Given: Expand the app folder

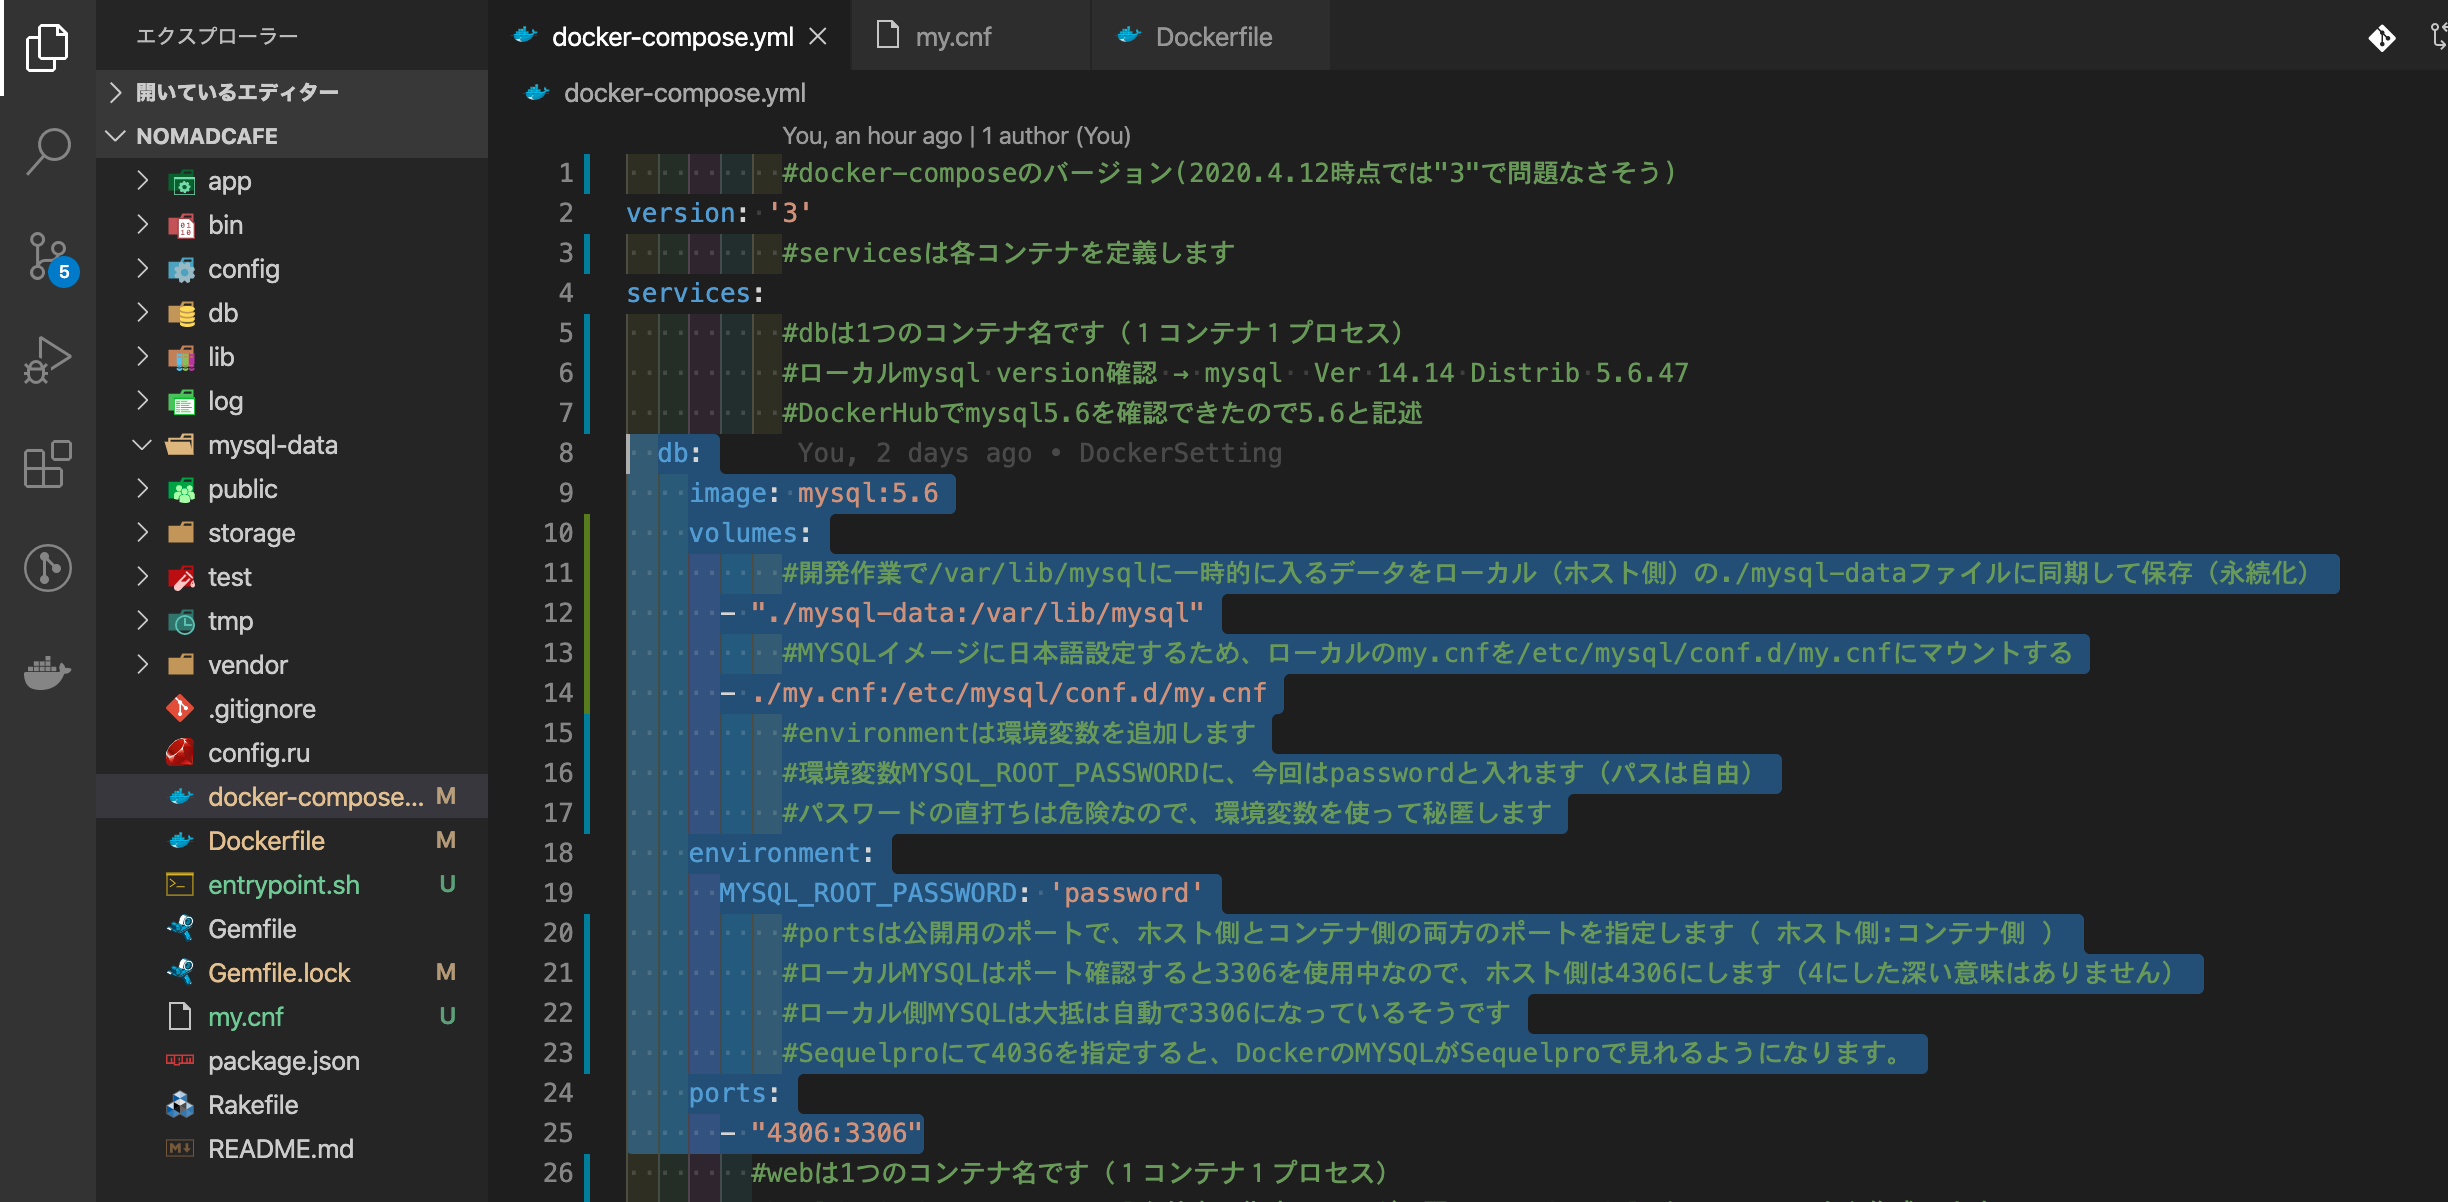Looking at the screenshot, I should pyautogui.click(x=229, y=181).
